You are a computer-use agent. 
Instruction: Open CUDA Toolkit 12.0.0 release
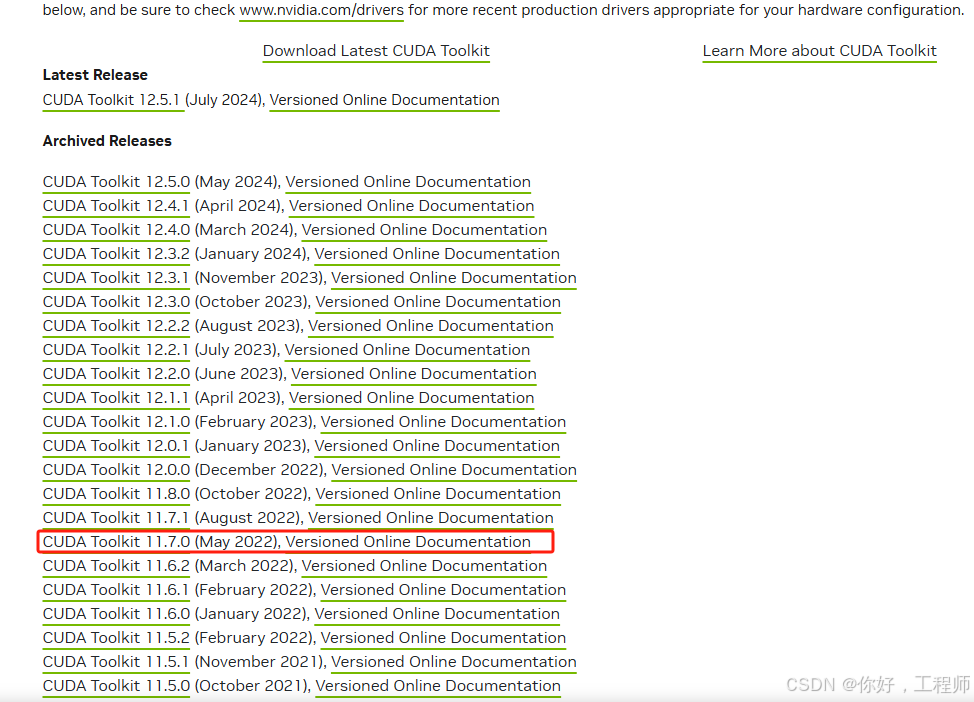point(116,470)
